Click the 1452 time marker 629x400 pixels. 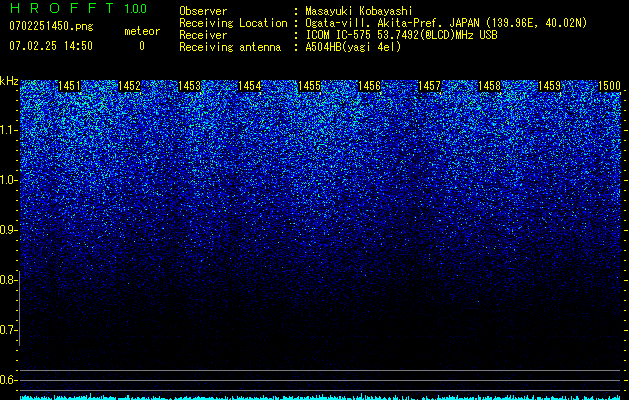coord(130,86)
